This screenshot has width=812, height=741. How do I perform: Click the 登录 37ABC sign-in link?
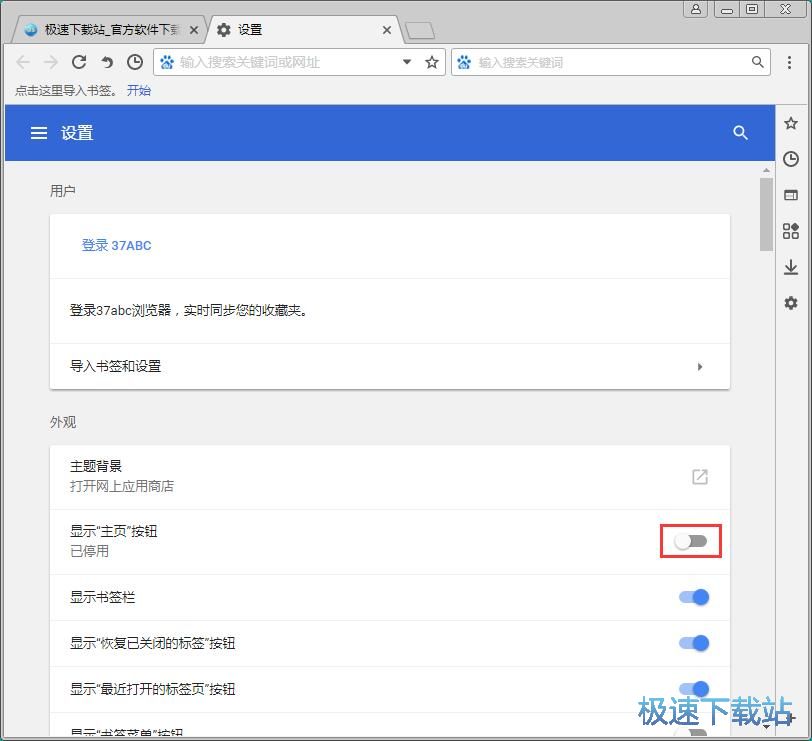[x=116, y=245]
